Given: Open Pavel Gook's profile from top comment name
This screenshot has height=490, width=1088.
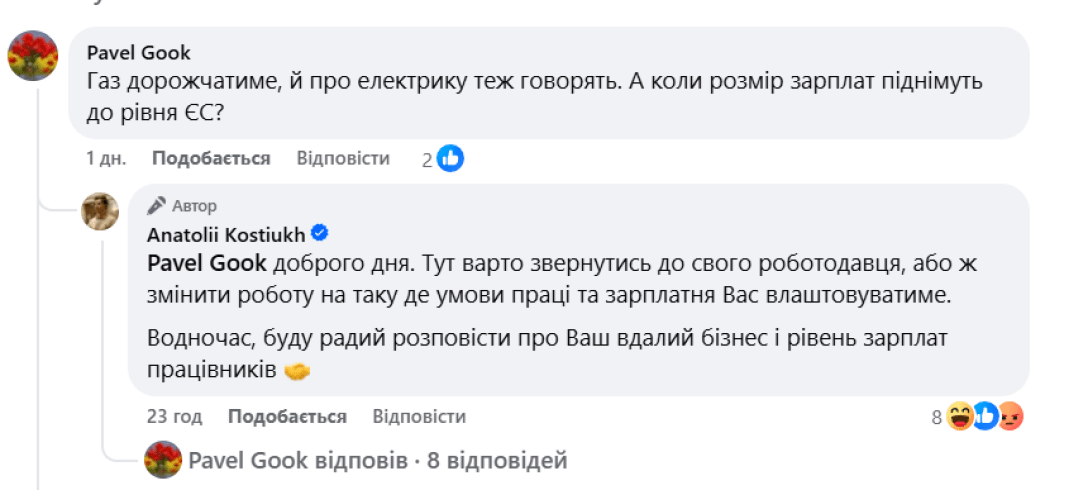Looking at the screenshot, I should [x=139, y=52].
